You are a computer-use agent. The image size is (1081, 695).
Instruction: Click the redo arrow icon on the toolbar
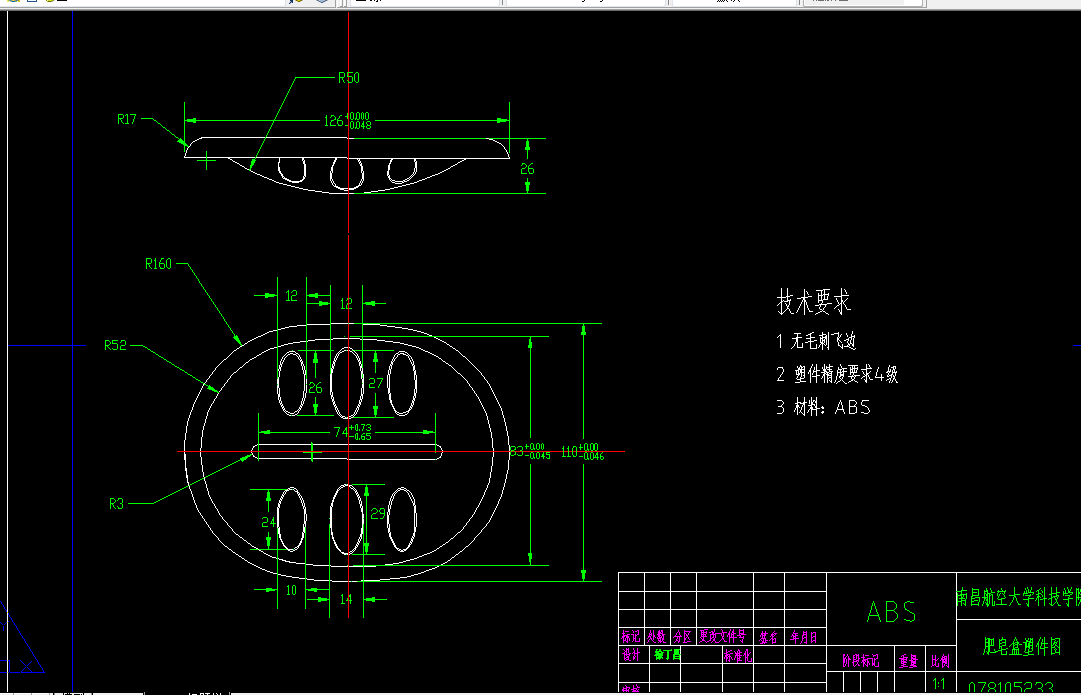(x=290, y=3)
